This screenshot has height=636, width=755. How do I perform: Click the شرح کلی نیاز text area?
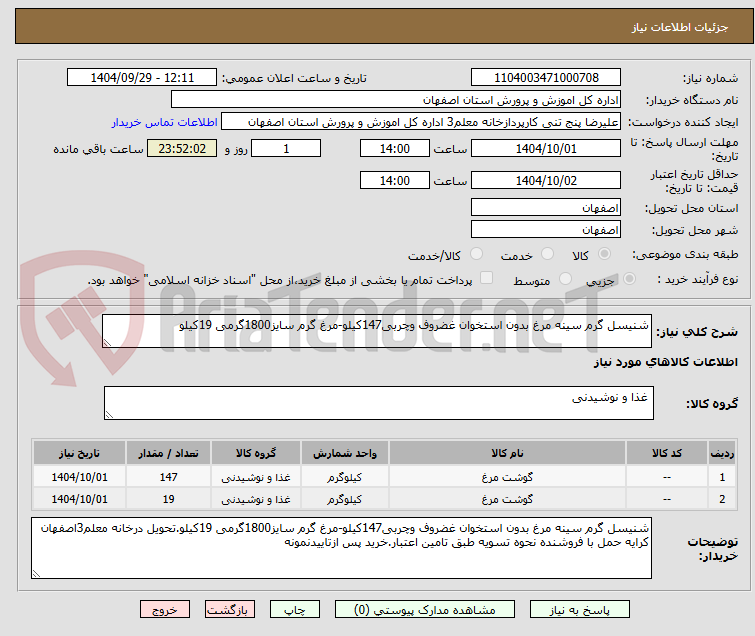(x=377, y=331)
